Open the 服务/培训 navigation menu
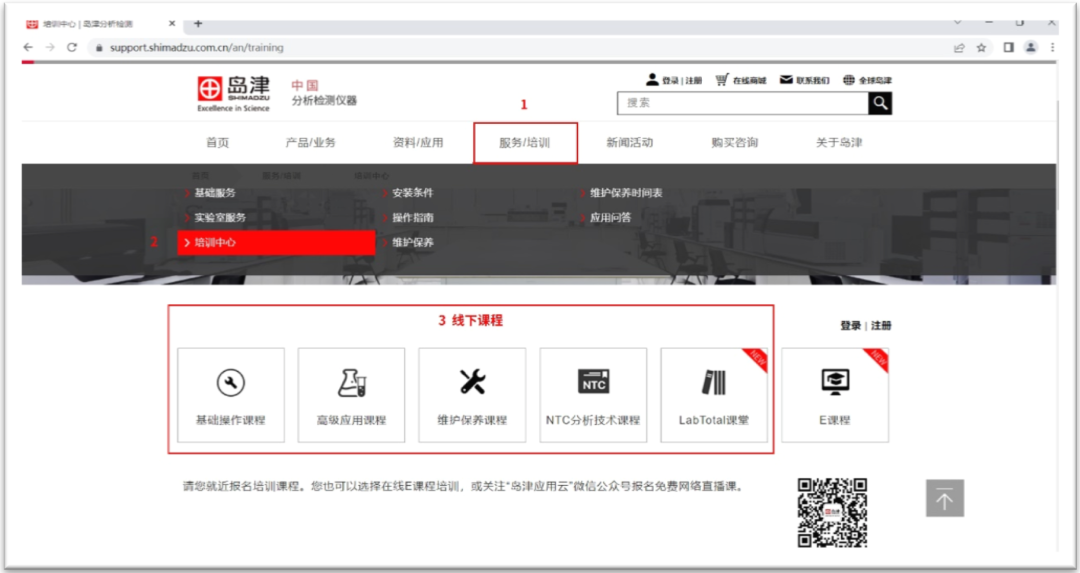This screenshot has width=1080, height=573. [525, 143]
